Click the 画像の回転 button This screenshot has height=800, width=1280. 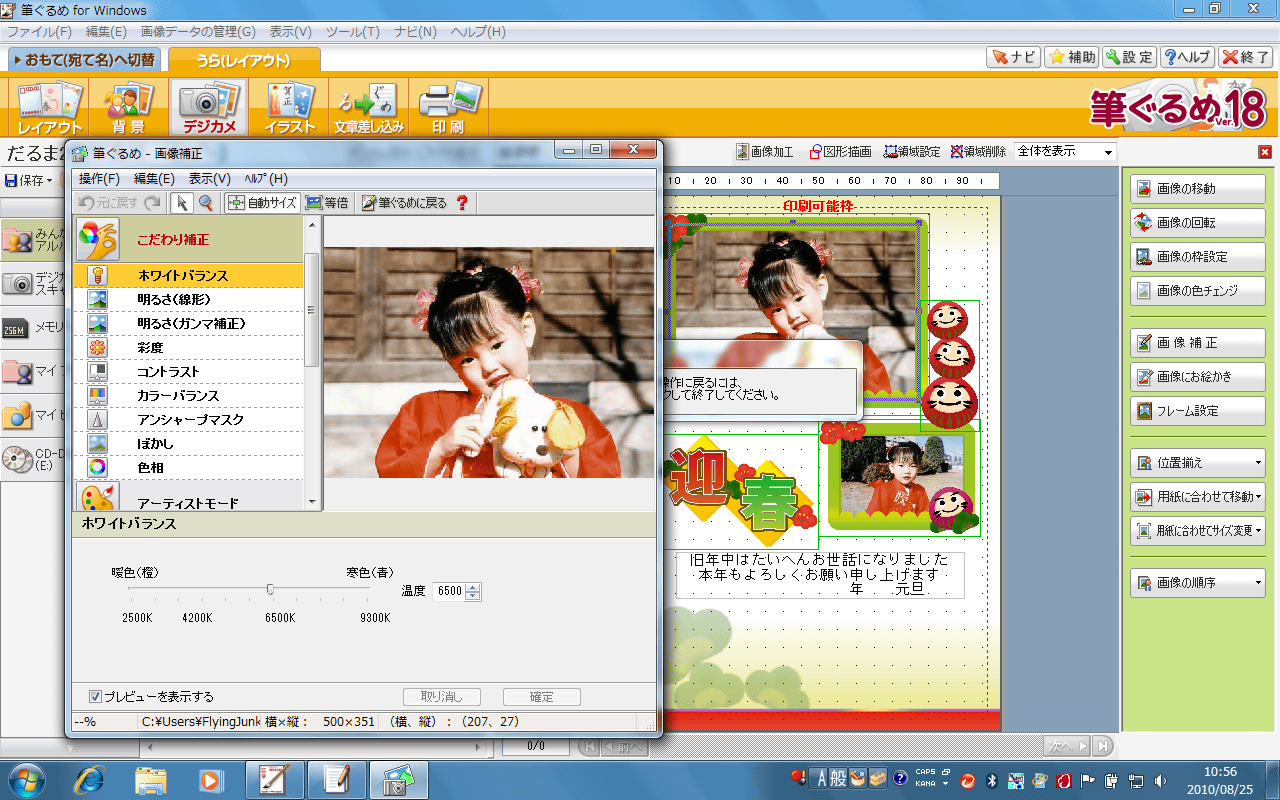(x=1198, y=223)
